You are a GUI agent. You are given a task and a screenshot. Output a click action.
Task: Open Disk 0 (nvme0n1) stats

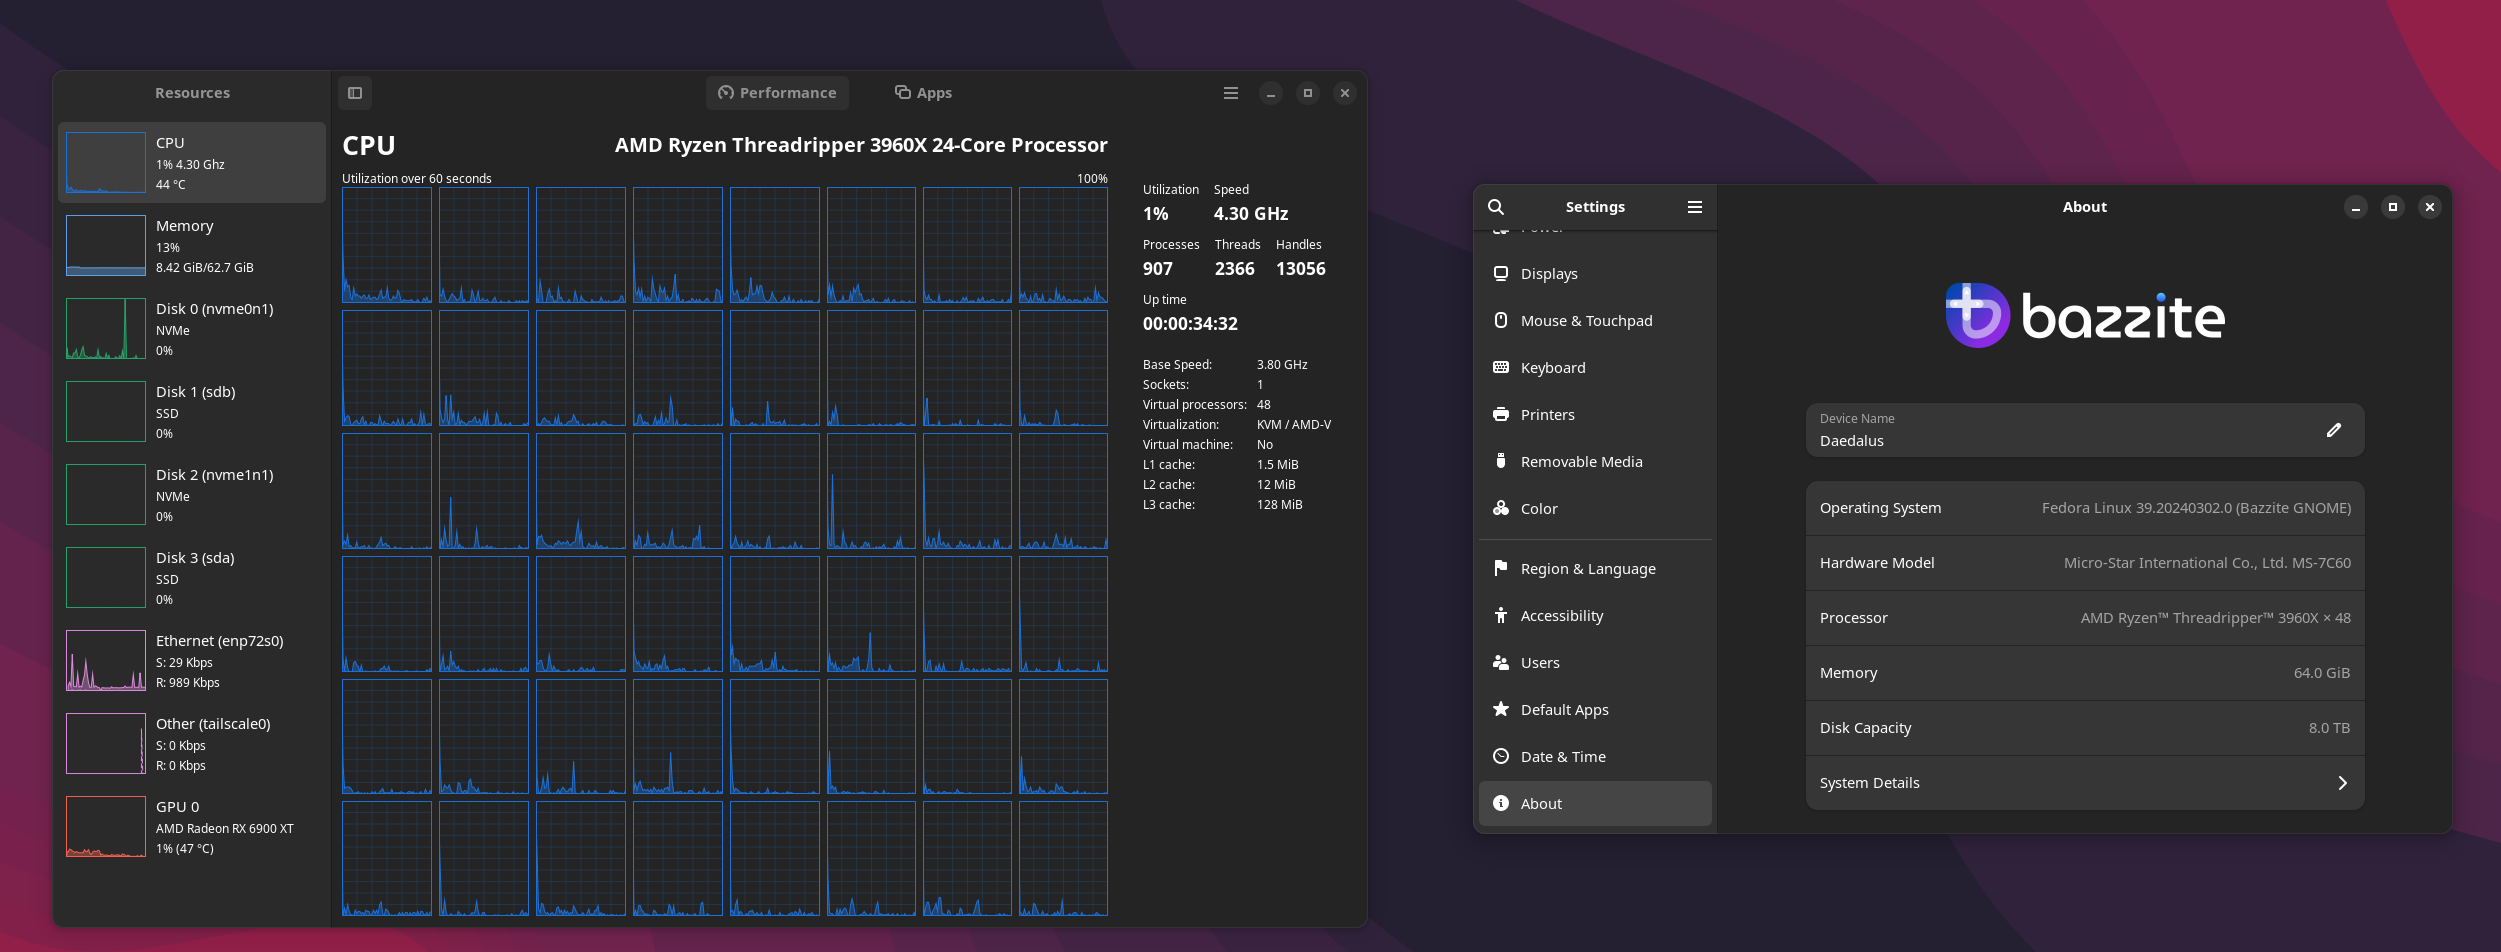pyautogui.click(x=192, y=329)
